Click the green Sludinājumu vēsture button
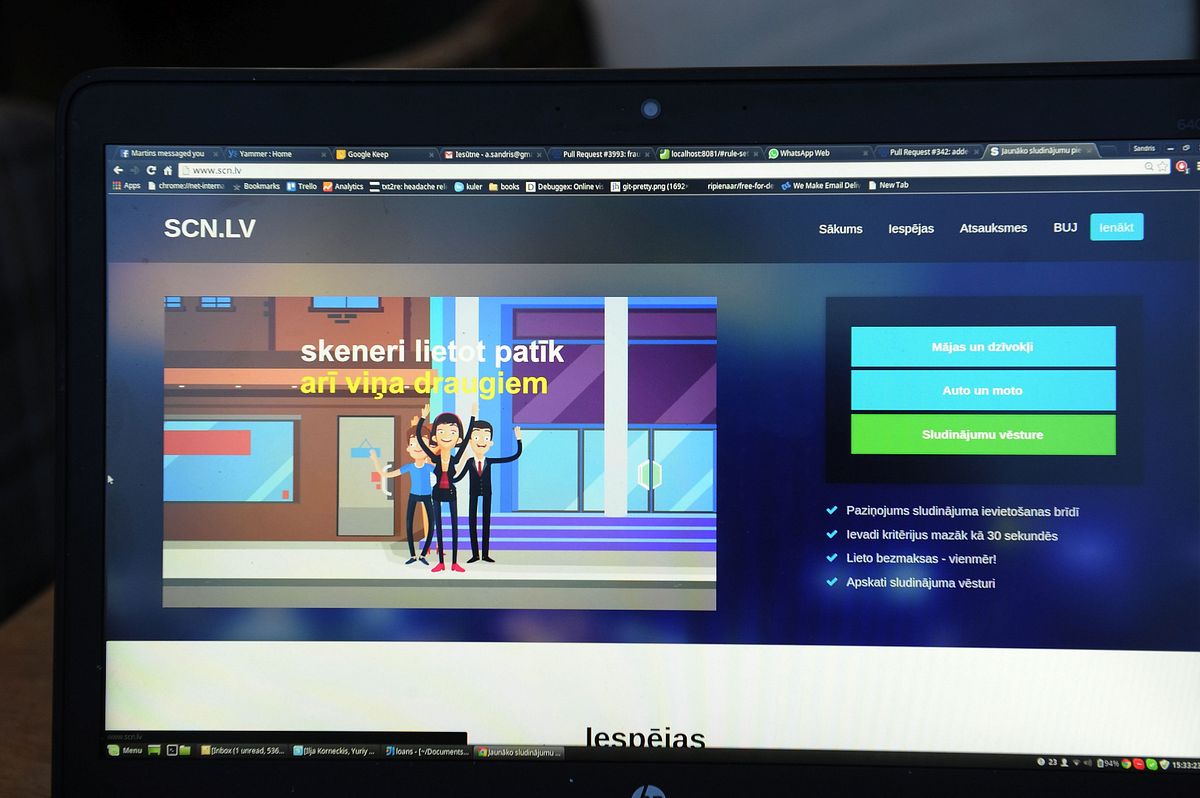Screen dimensions: 1200x798 [x=982, y=435]
